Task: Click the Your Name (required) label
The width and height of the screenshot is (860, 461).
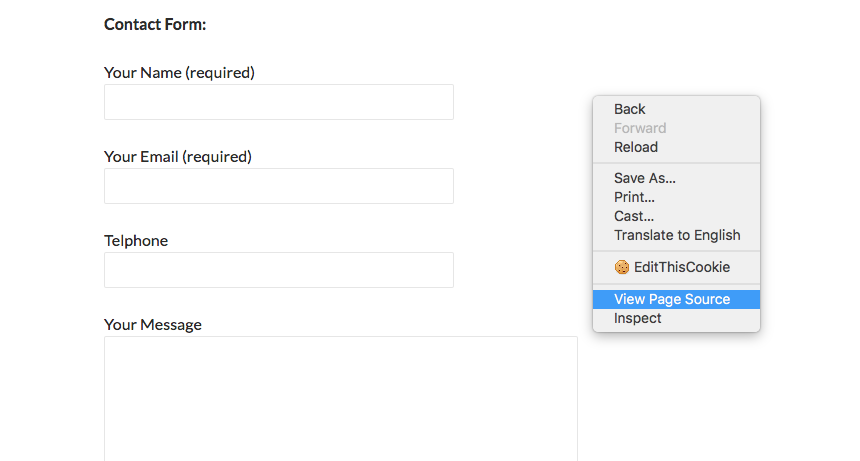Action: click(x=179, y=73)
